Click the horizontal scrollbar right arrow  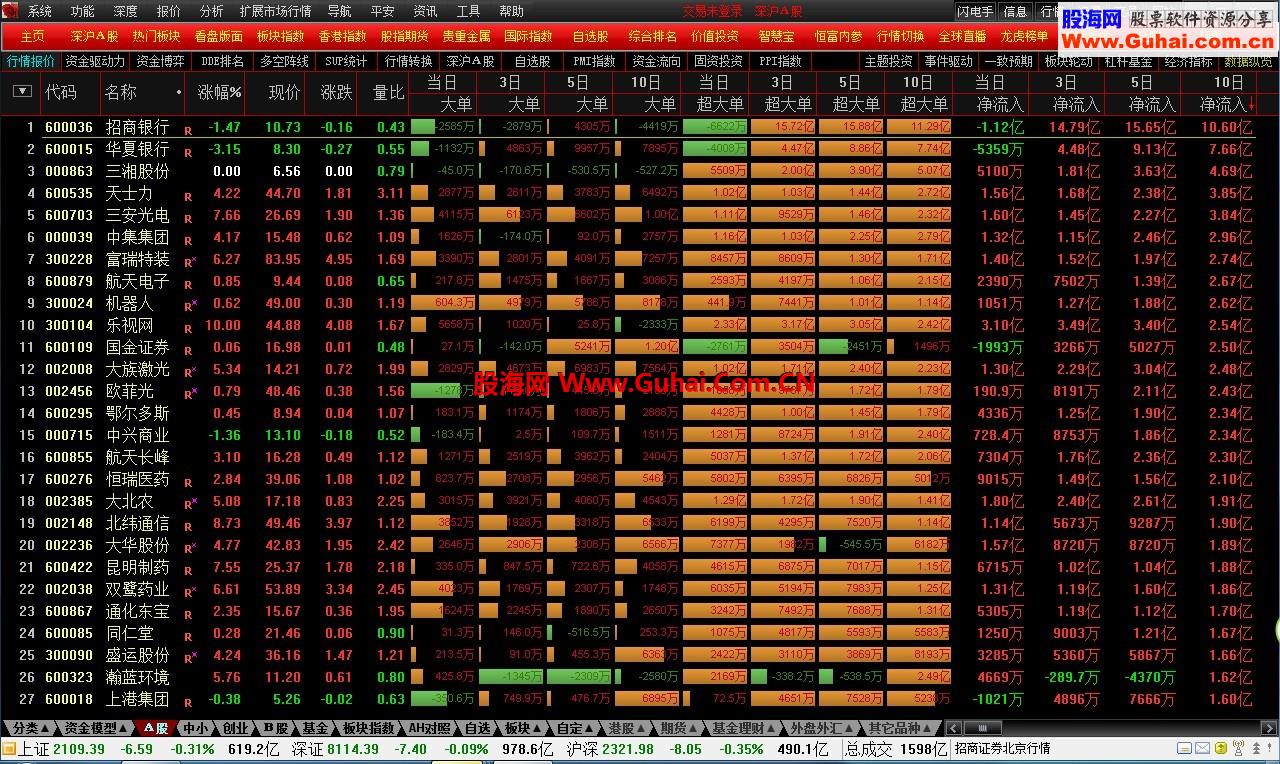tap(1269, 728)
